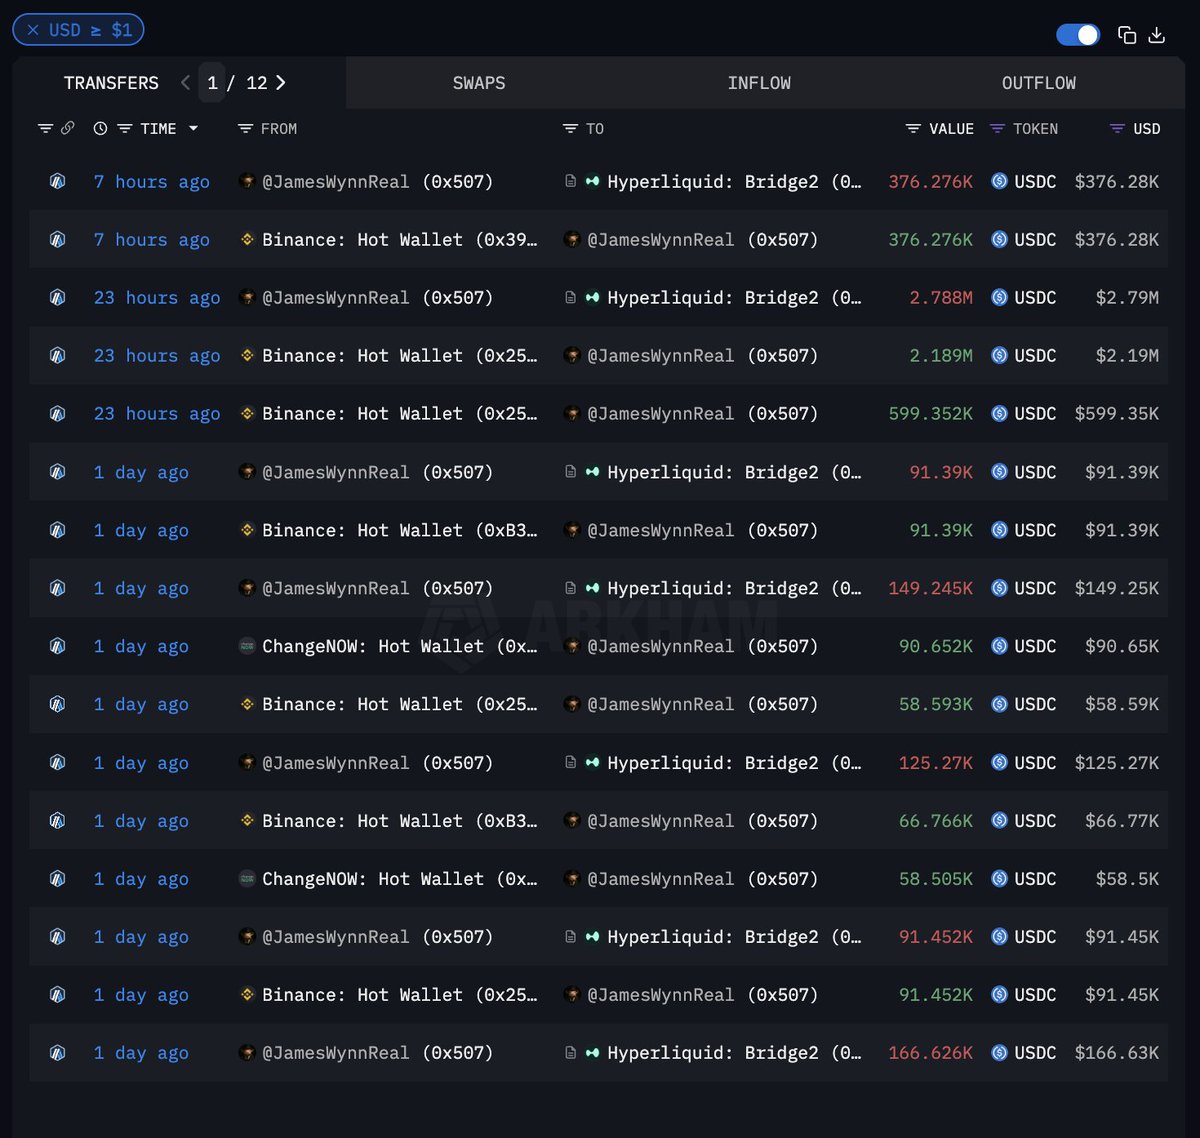Click Binance icon in the 2.189M row
Image resolution: width=1200 pixels, height=1138 pixels.
click(x=247, y=356)
